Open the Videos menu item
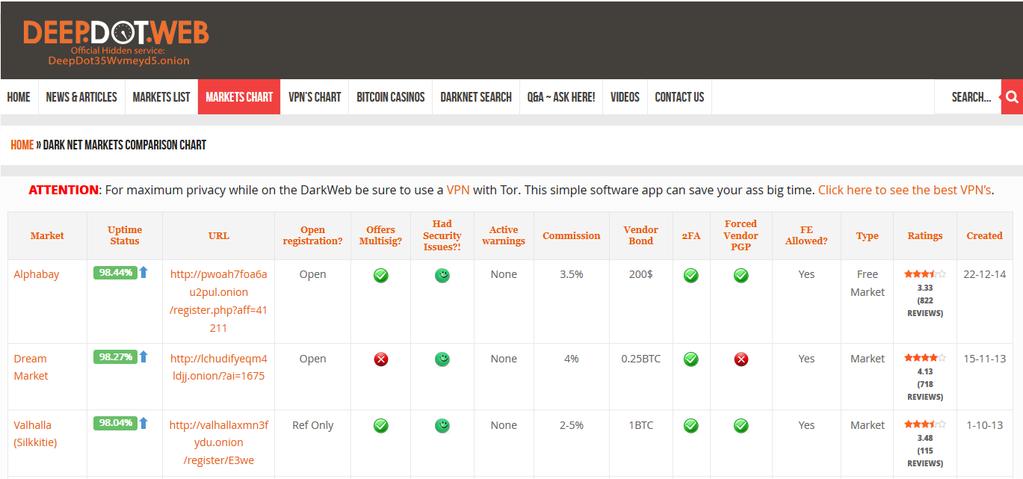1023x479 pixels. click(625, 97)
